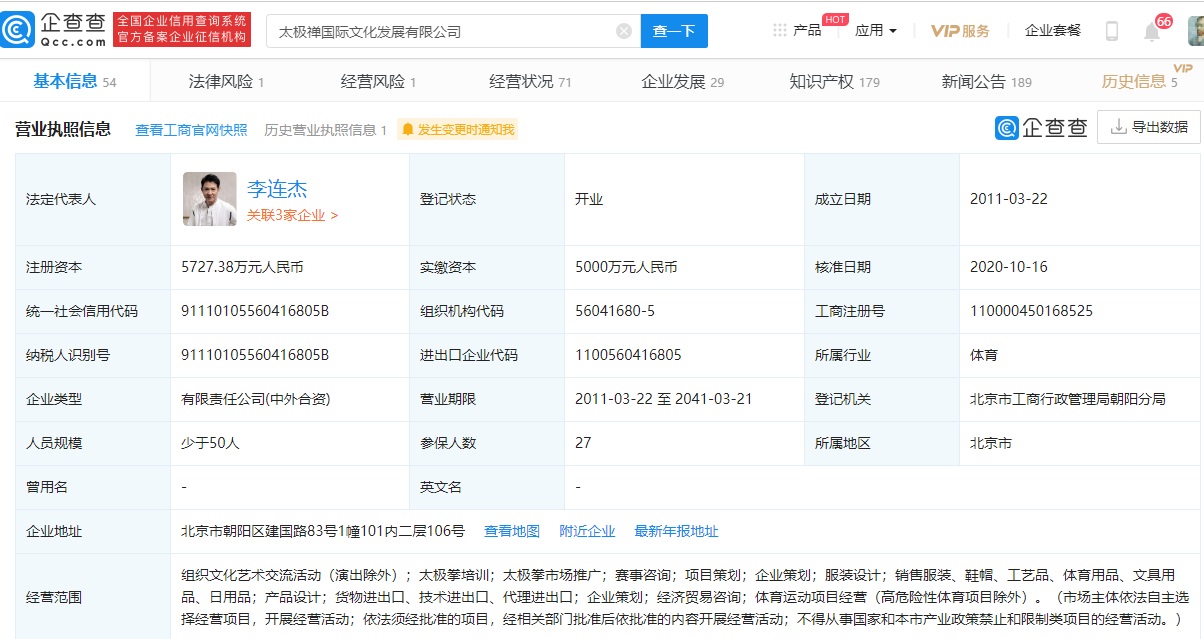Open the notifications bell icon

pyautogui.click(x=1152, y=31)
